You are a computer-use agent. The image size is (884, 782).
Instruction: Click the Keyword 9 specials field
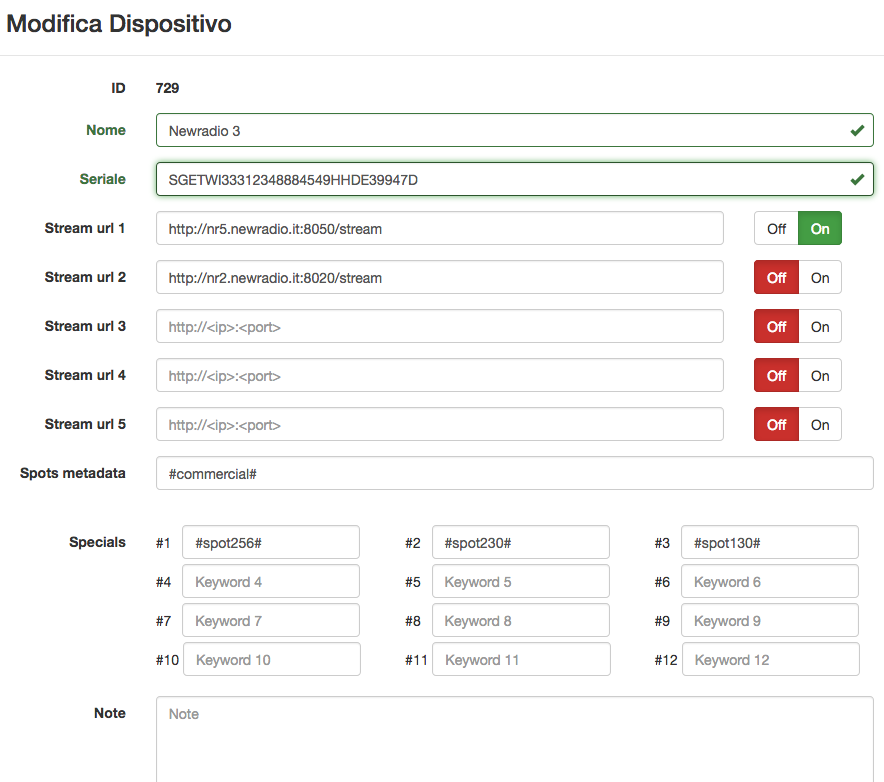tap(770, 620)
